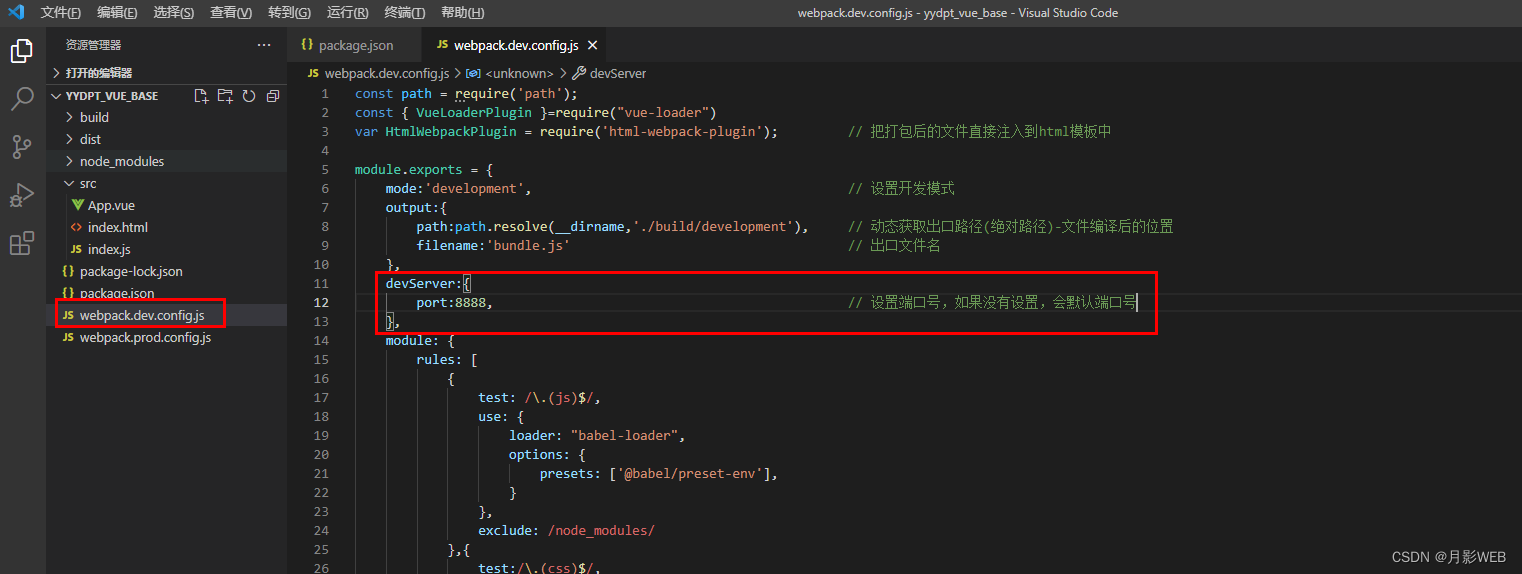Refresh the explorer file tree

248,96
